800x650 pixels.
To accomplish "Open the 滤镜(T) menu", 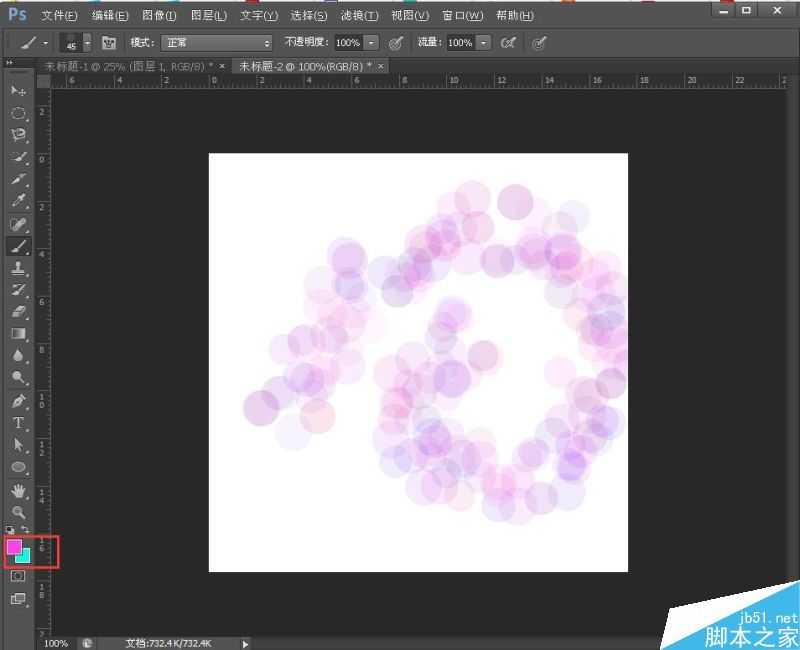I will (359, 16).
